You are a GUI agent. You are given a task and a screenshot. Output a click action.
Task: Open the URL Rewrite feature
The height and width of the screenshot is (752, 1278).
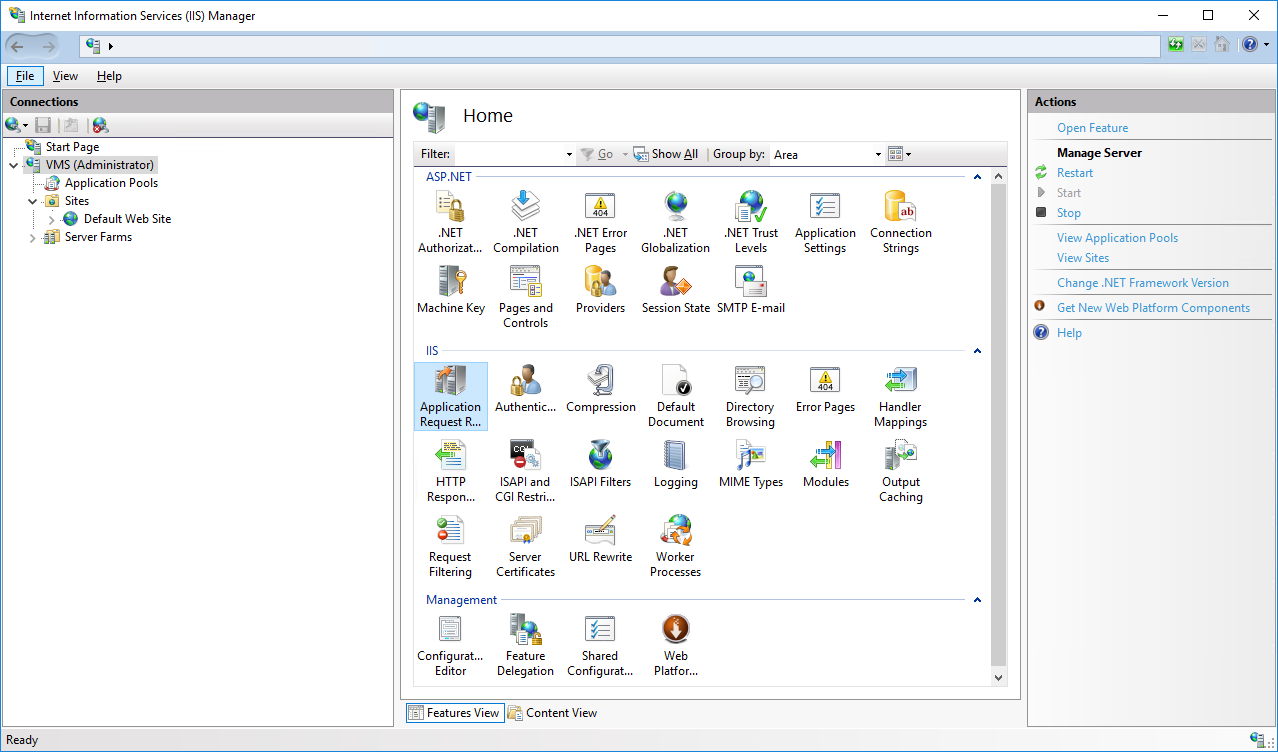(601, 538)
